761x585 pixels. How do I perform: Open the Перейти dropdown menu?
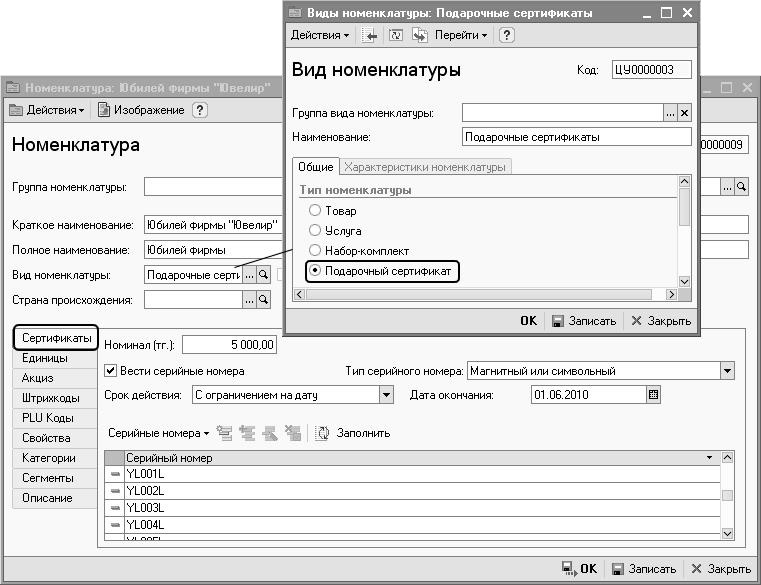pos(461,36)
